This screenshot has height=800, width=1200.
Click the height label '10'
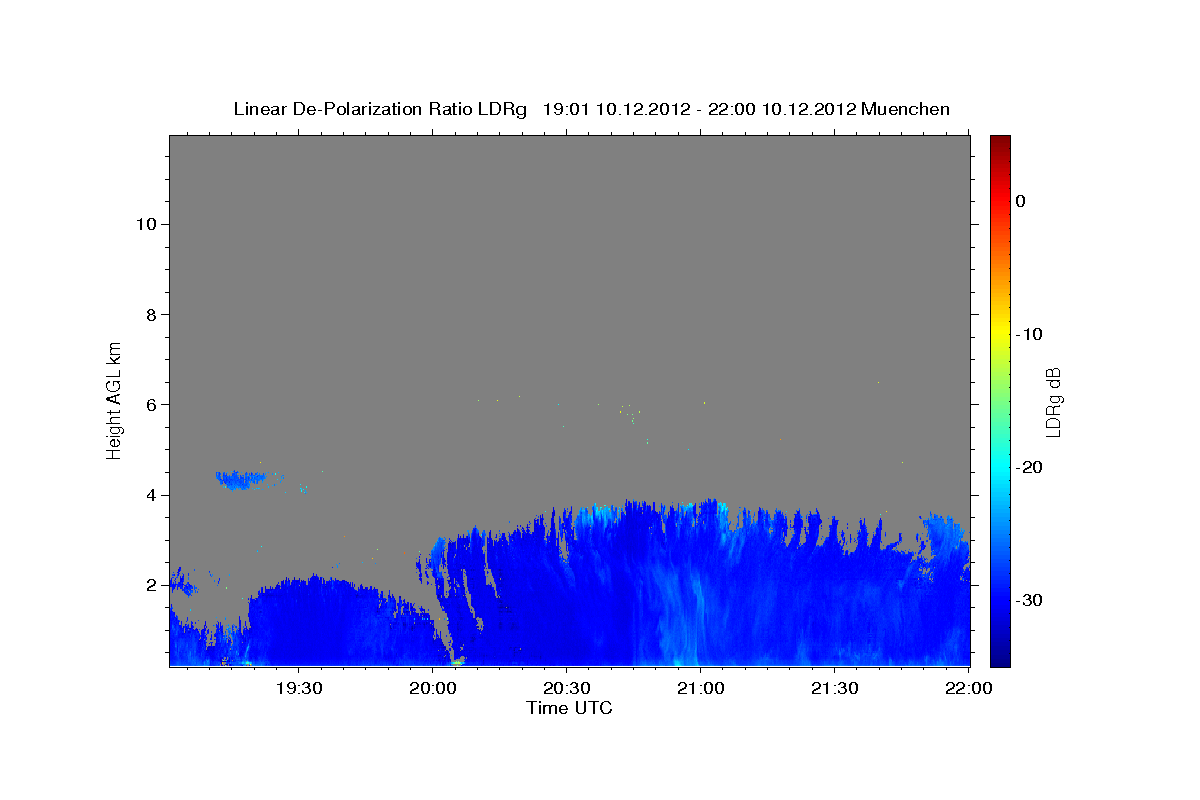click(x=145, y=224)
